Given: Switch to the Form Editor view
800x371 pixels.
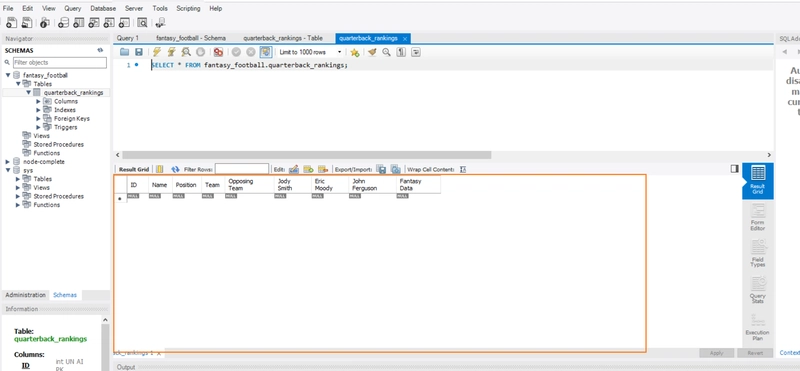Looking at the screenshot, I should tap(758, 217).
